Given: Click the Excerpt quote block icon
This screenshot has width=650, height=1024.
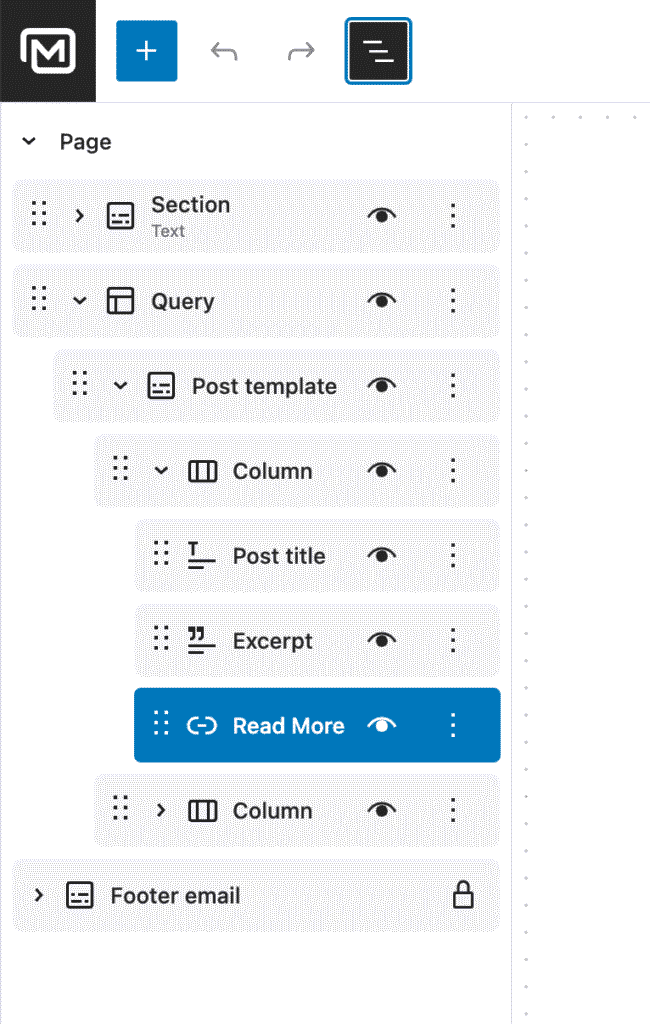Looking at the screenshot, I should (202, 641).
